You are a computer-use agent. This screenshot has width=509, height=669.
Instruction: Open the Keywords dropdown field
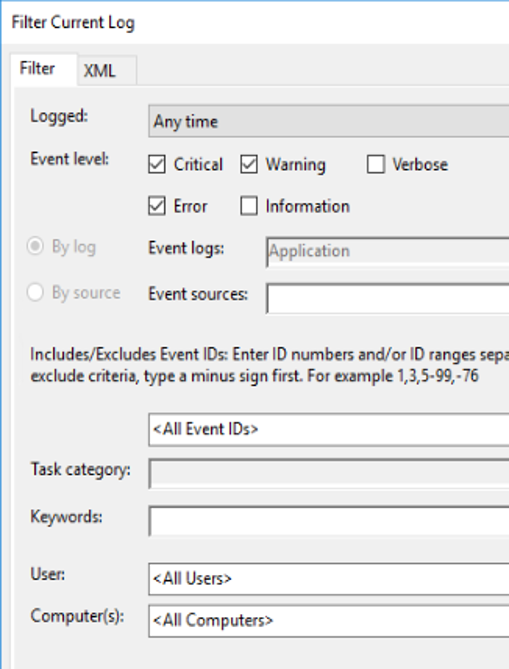[x=329, y=521]
